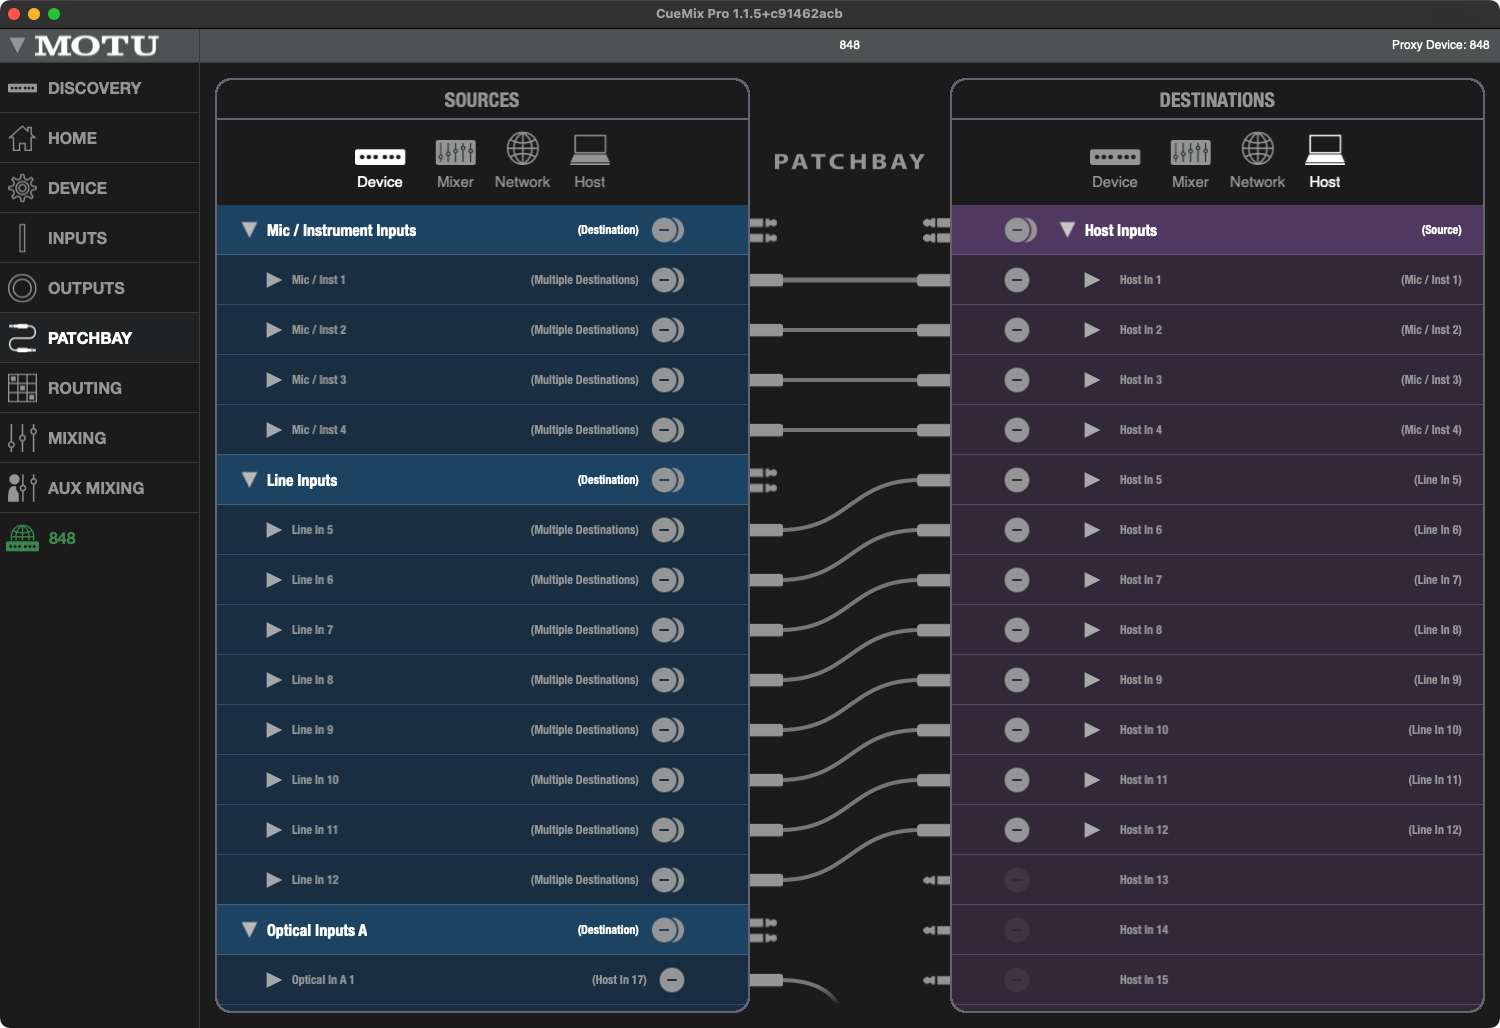This screenshot has width=1500, height=1028.
Task: Click the remove button for Host In 9
Action: pyautogui.click(x=1017, y=680)
